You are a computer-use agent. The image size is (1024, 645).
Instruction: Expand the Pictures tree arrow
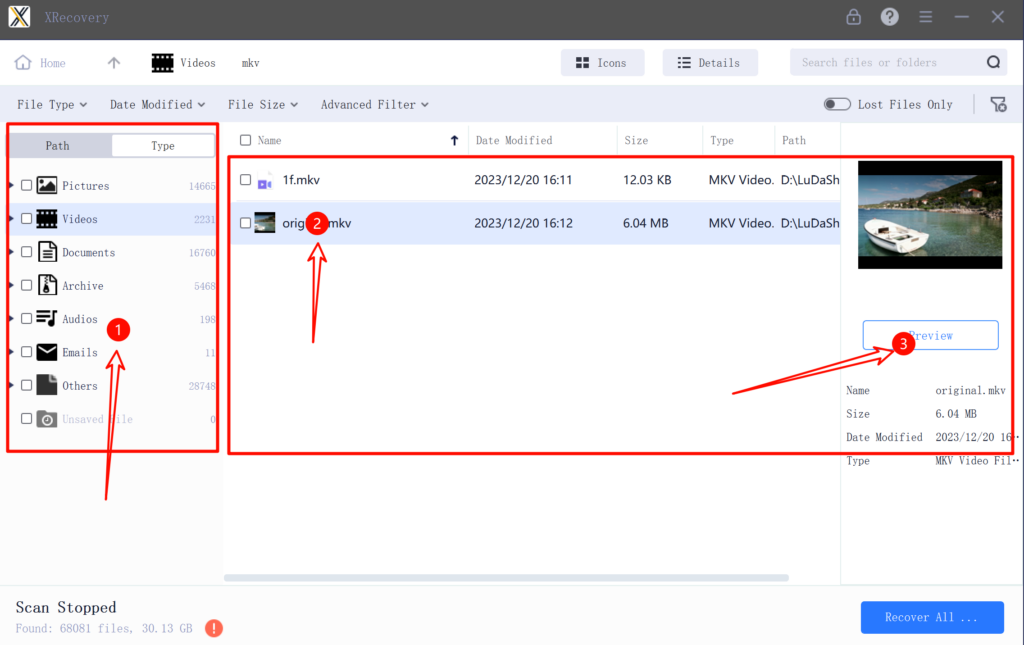pos(11,185)
